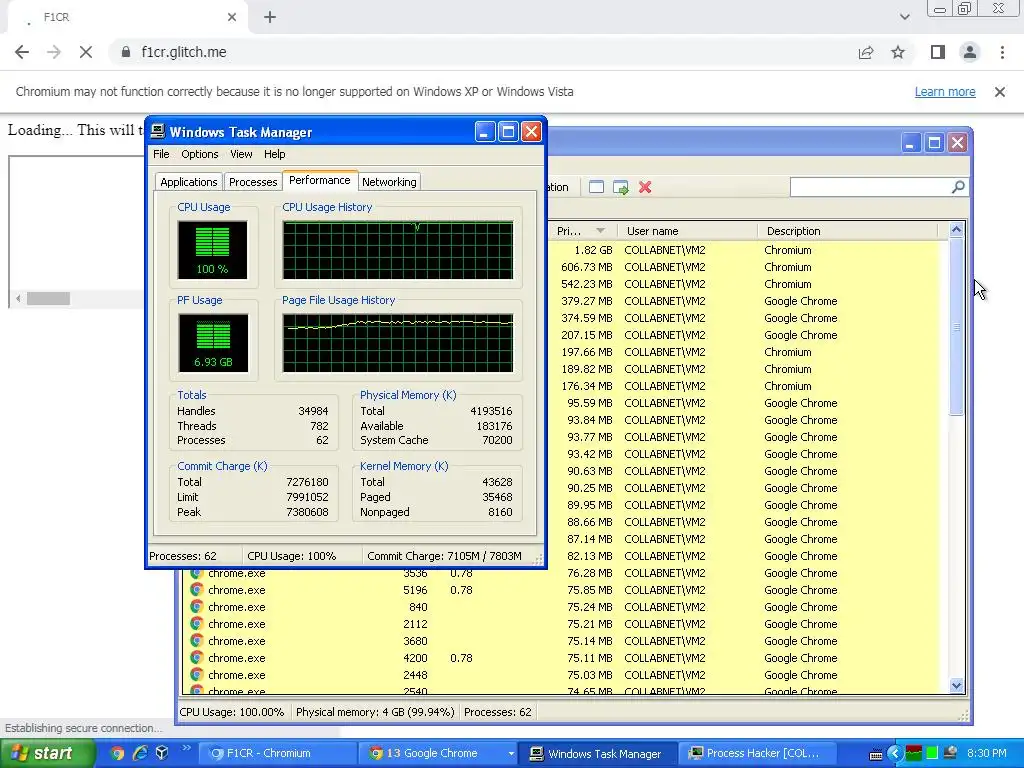Select the 379.27 MB Google Chrome row
This screenshot has height=768, width=1024.
748,301
